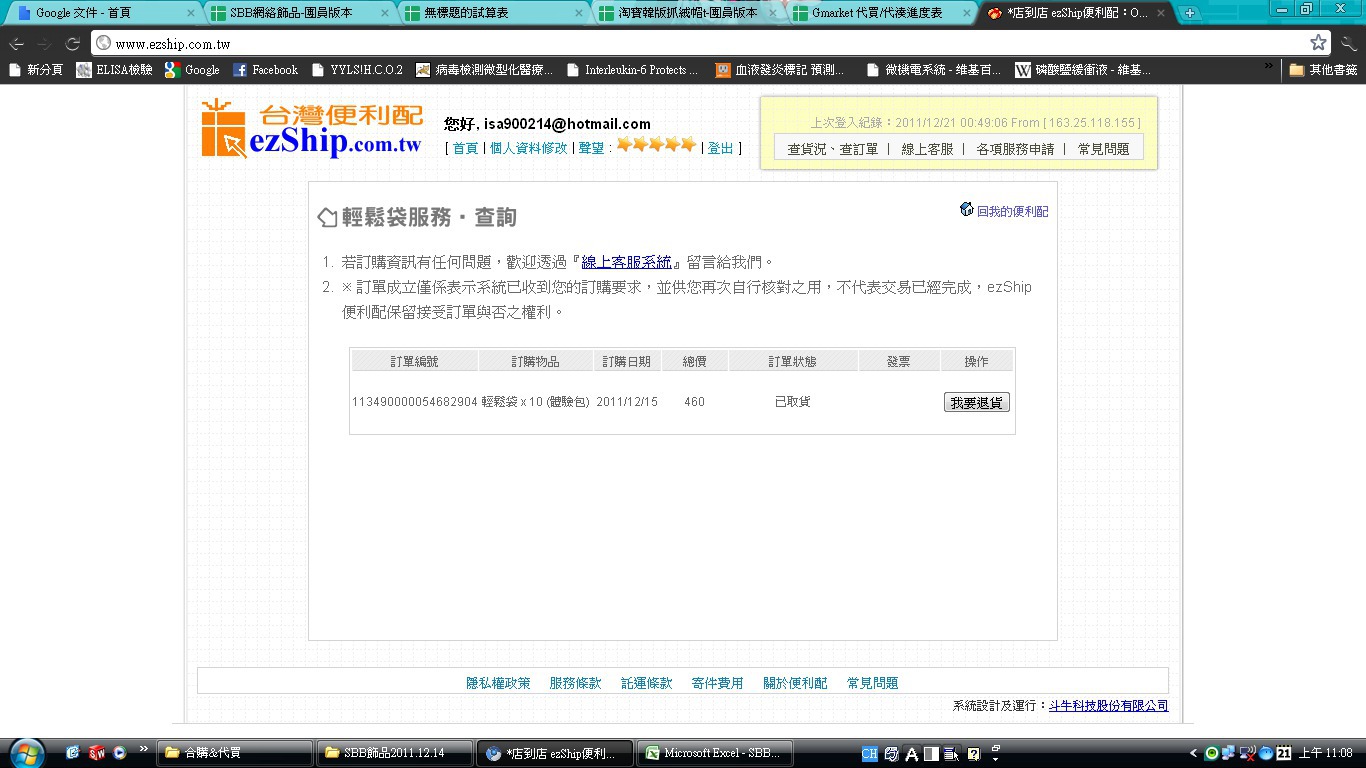Open the 線上客服系統 link in the notice
This screenshot has height=768, width=1366.
click(627, 262)
